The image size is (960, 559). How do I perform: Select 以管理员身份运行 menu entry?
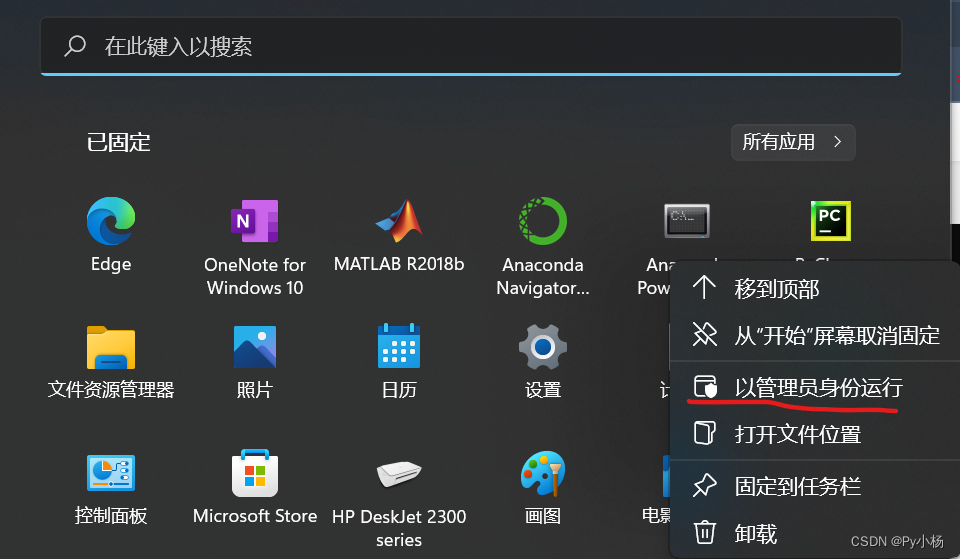point(816,388)
